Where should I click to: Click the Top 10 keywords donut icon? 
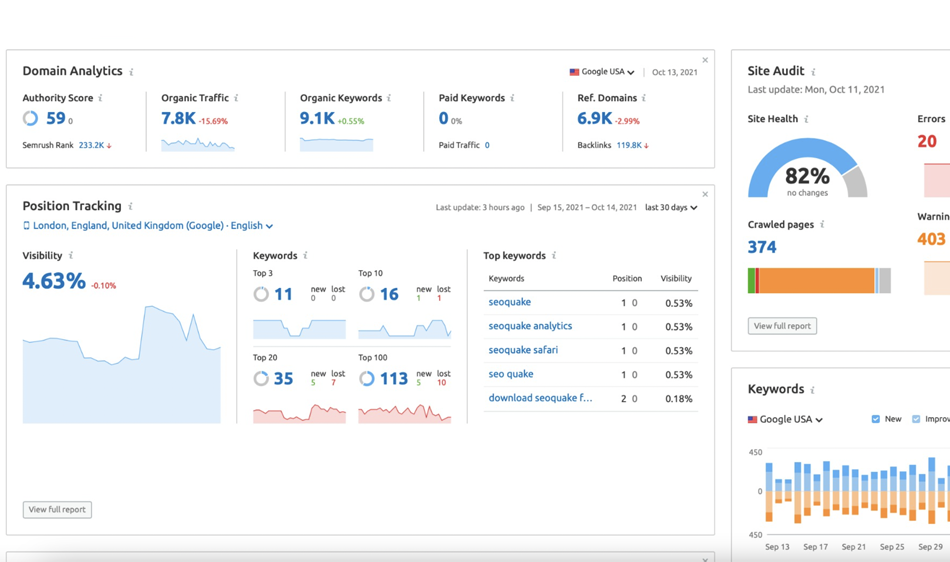[x=367, y=294]
